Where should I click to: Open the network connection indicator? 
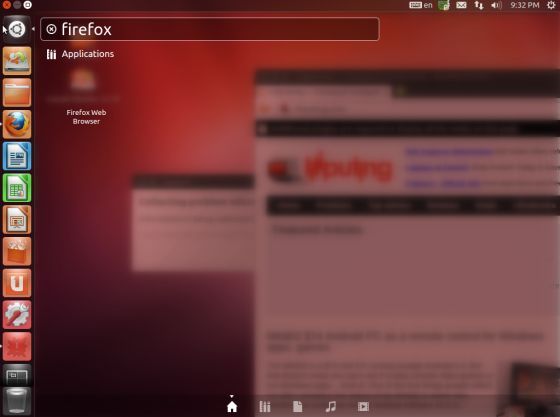[479, 5]
